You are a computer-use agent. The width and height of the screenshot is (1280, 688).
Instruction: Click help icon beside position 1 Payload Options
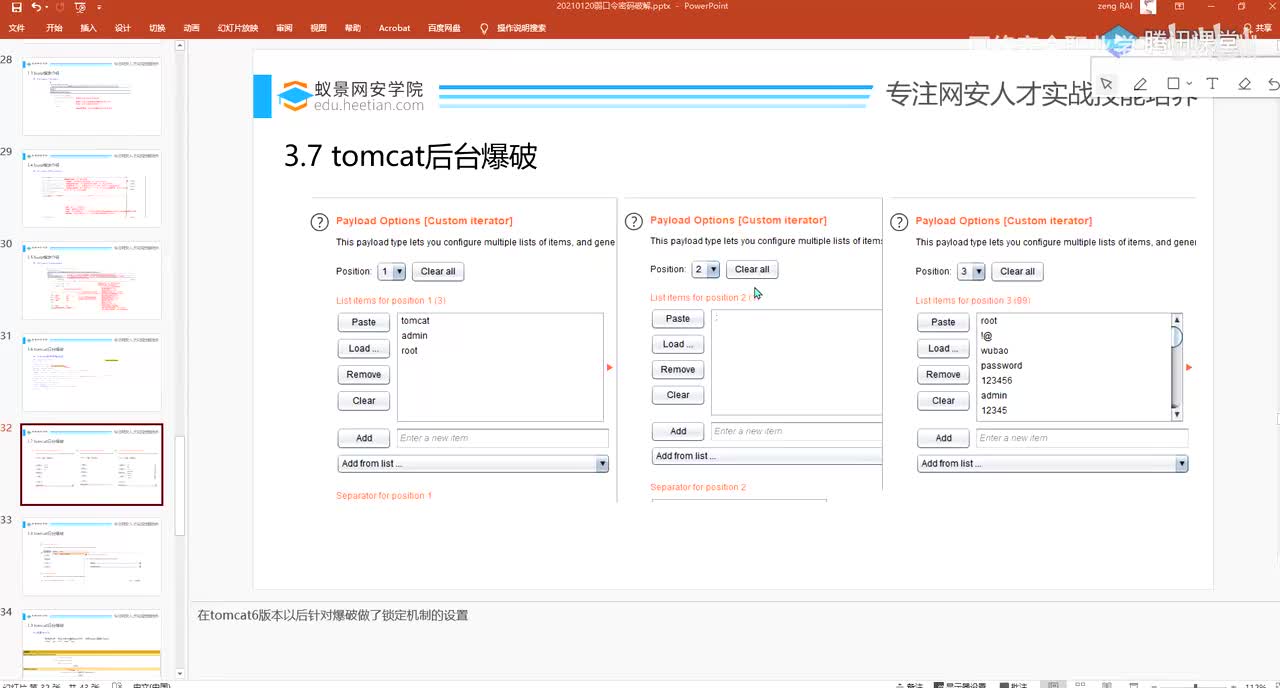tap(320, 222)
